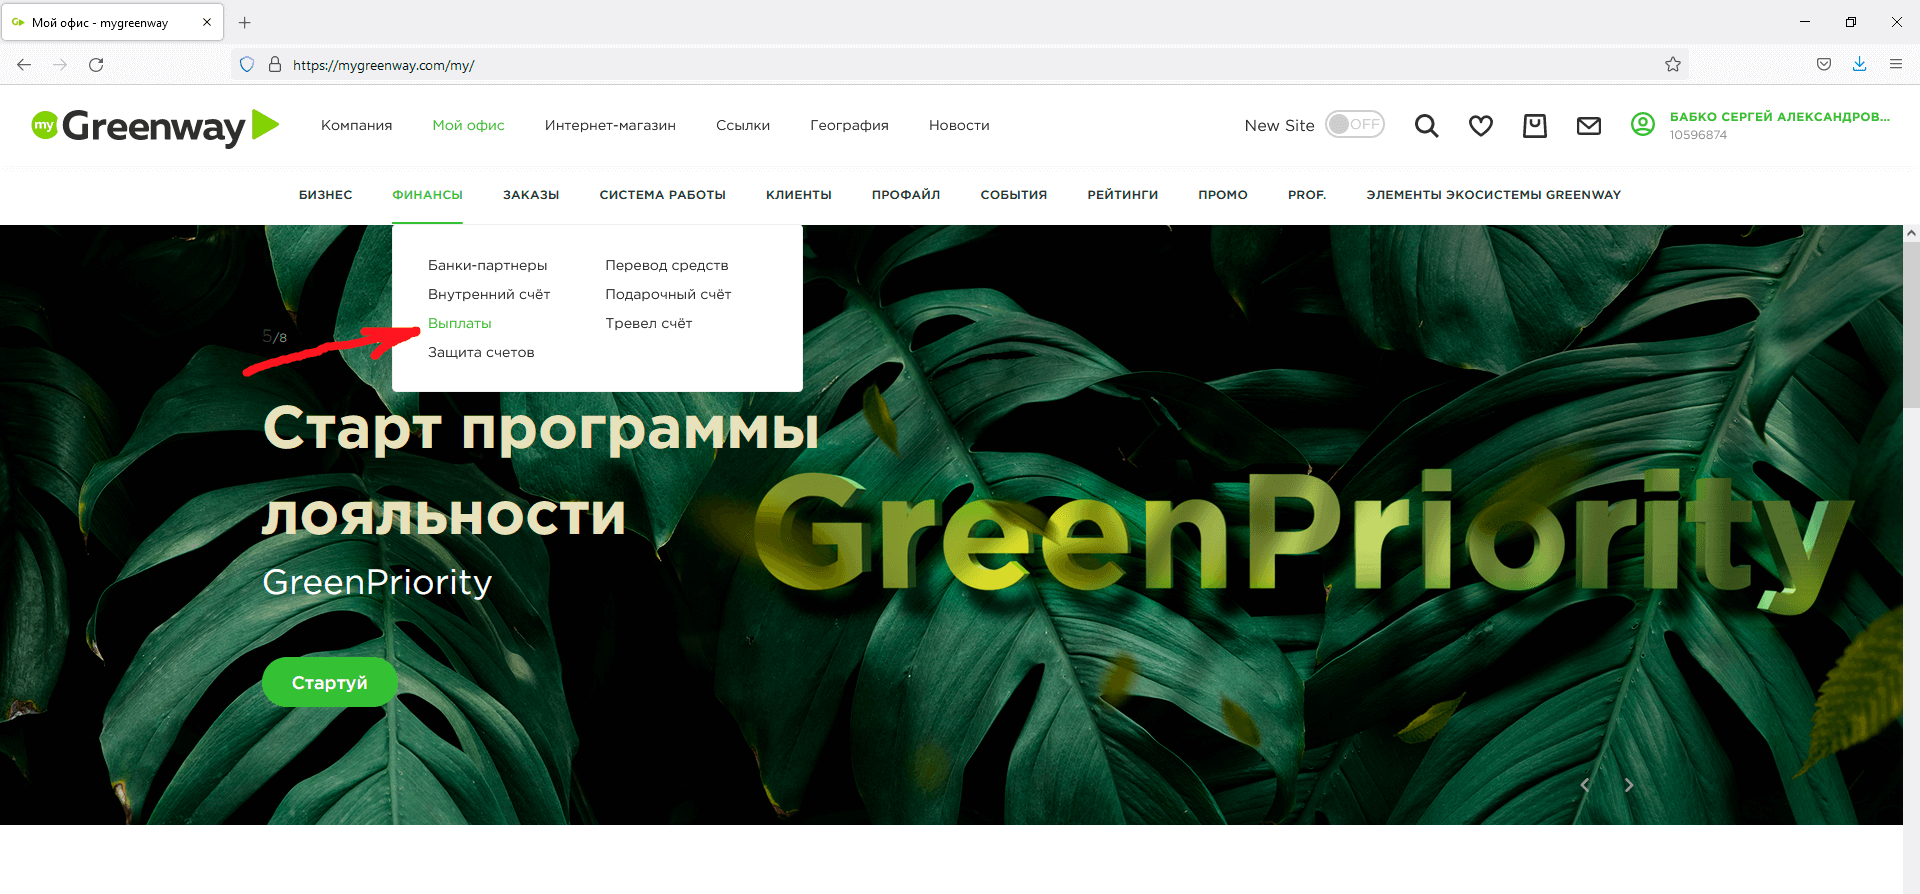Image resolution: width=1920 pixels, height=894 pixels.
Task: Reload the page in the browser
Action: click(96, 65)
